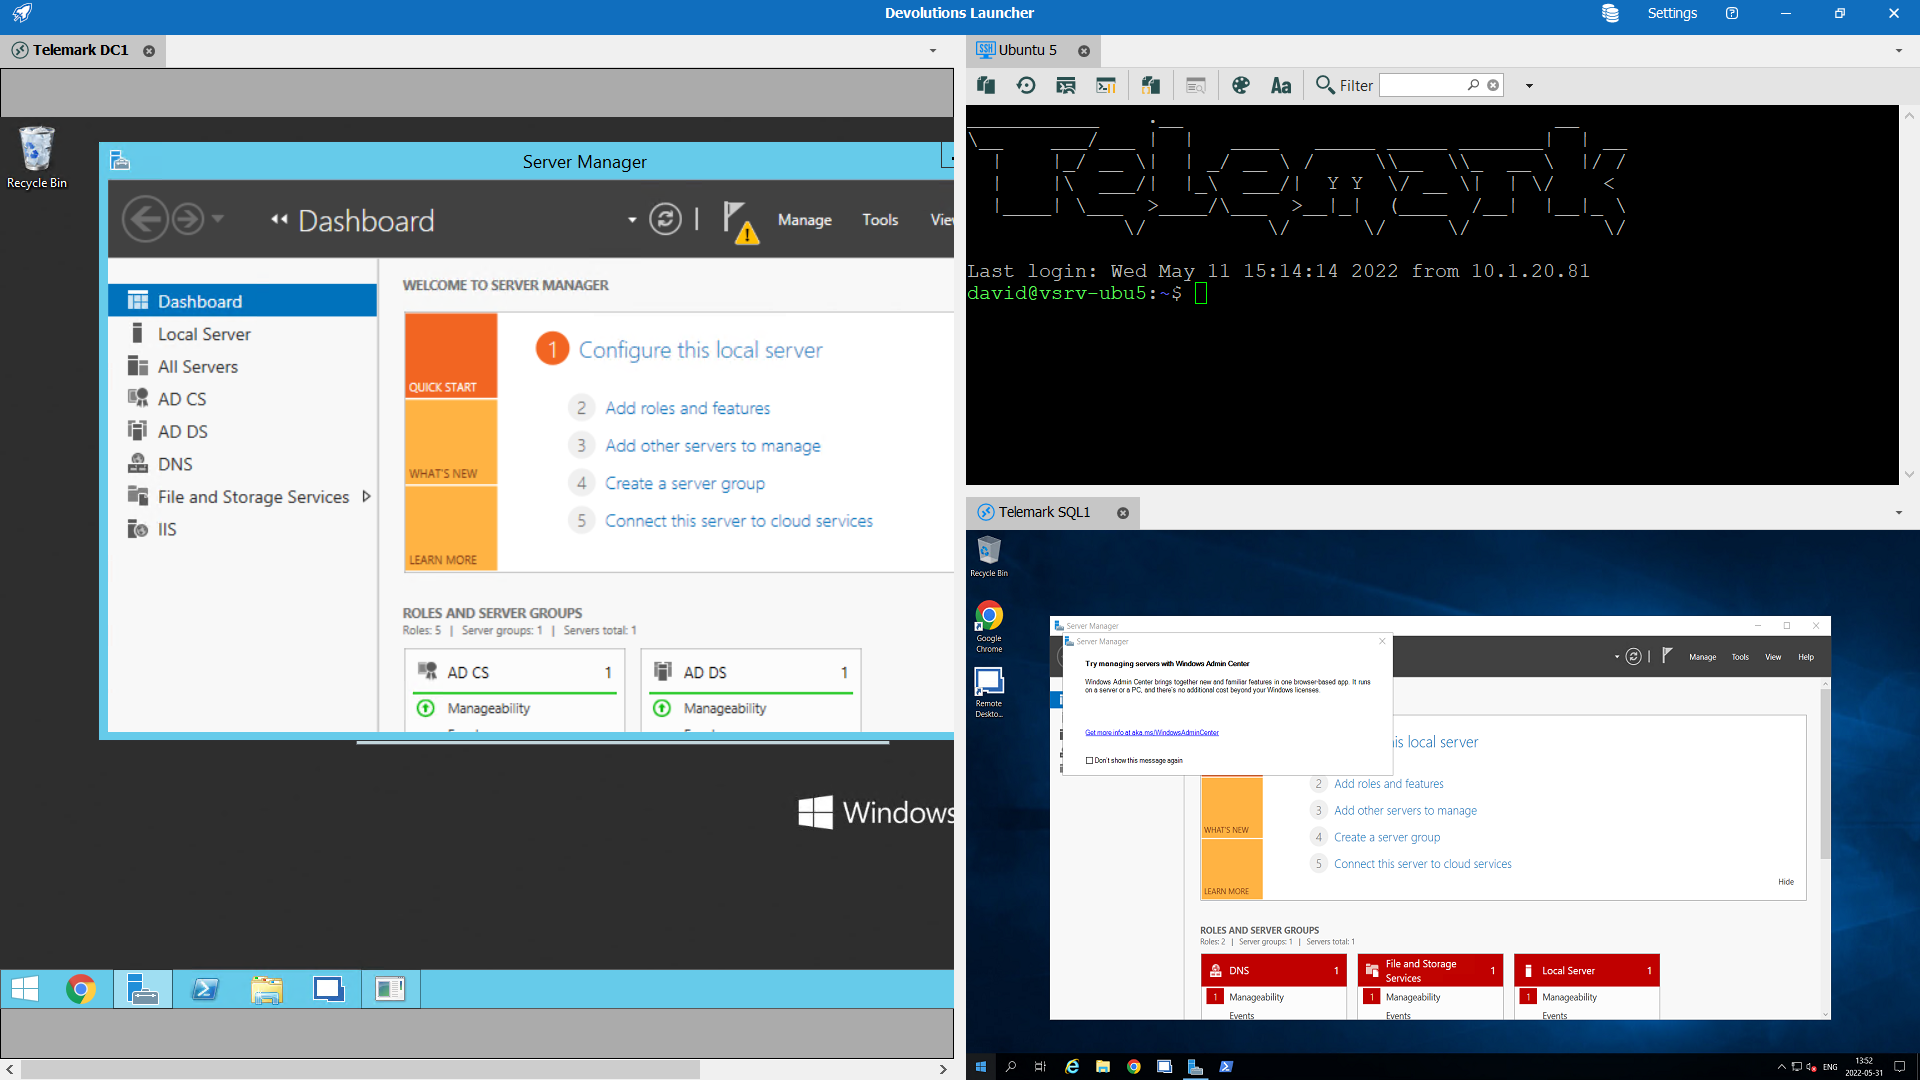Click the DNS tile header in SQL1
Screen dimensions: 1920x1080
(x=1273, y=971)
